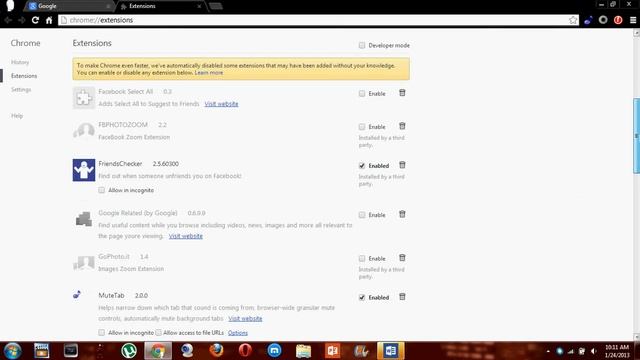Delete FriendsChecker with its trash icon
This screenshot has height=360, width=640.
(x=402, y=165)
